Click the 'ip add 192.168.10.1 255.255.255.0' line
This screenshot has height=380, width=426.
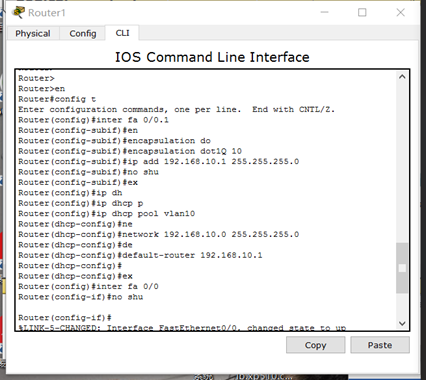tap(159, 161)
